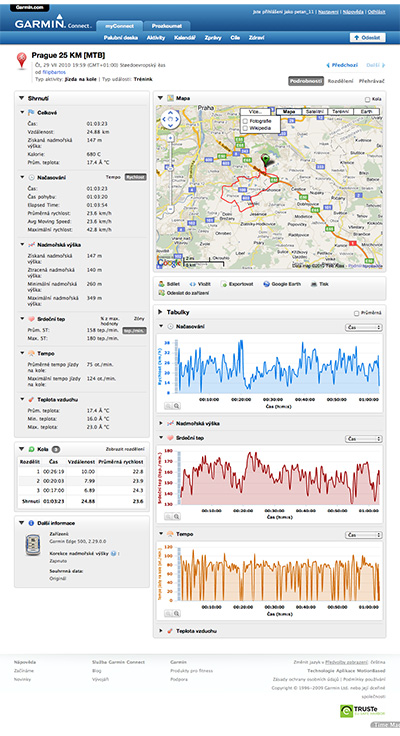Click the flag icon next to Celkově

pyautogui.click(x=31, y=113)
